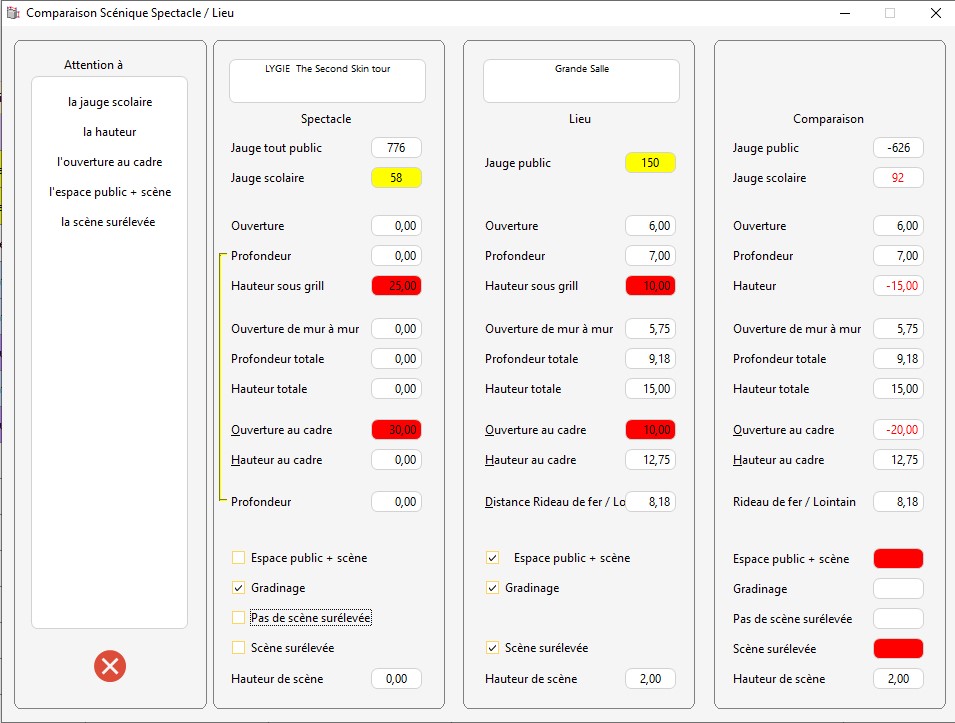
Task: Uncheck Gradinage in the Spectacle panel
Action: point(239,588)
